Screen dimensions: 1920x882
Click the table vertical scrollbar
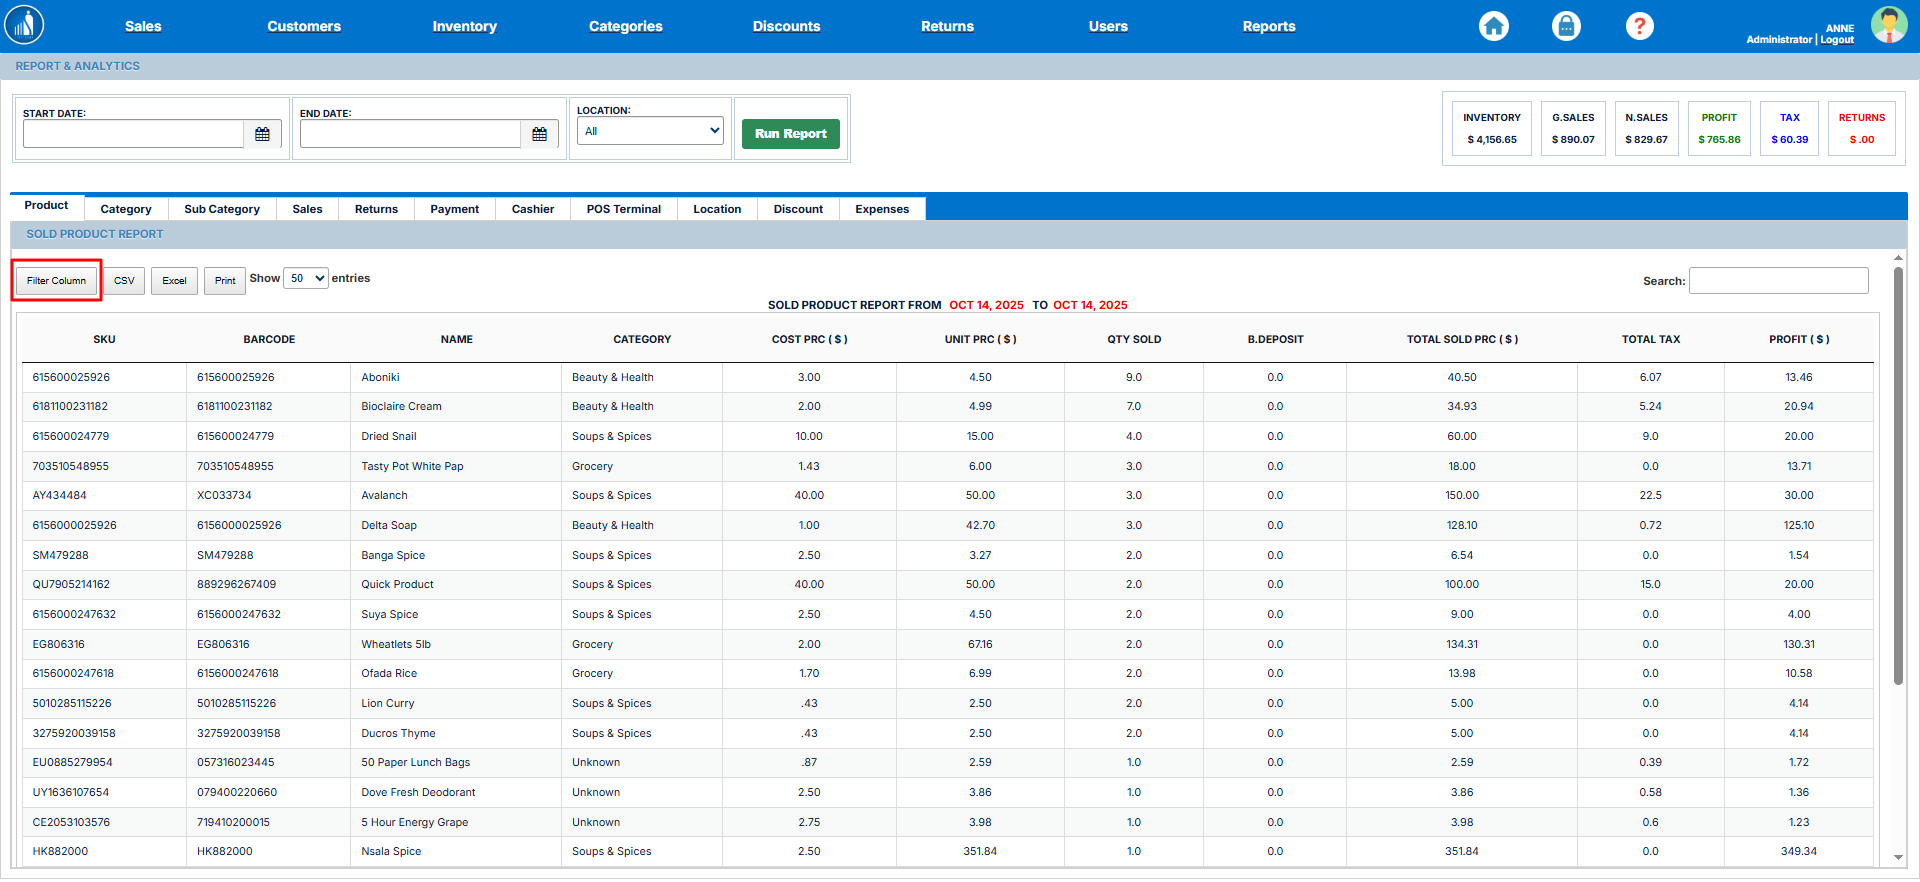tap(1898, 476)
